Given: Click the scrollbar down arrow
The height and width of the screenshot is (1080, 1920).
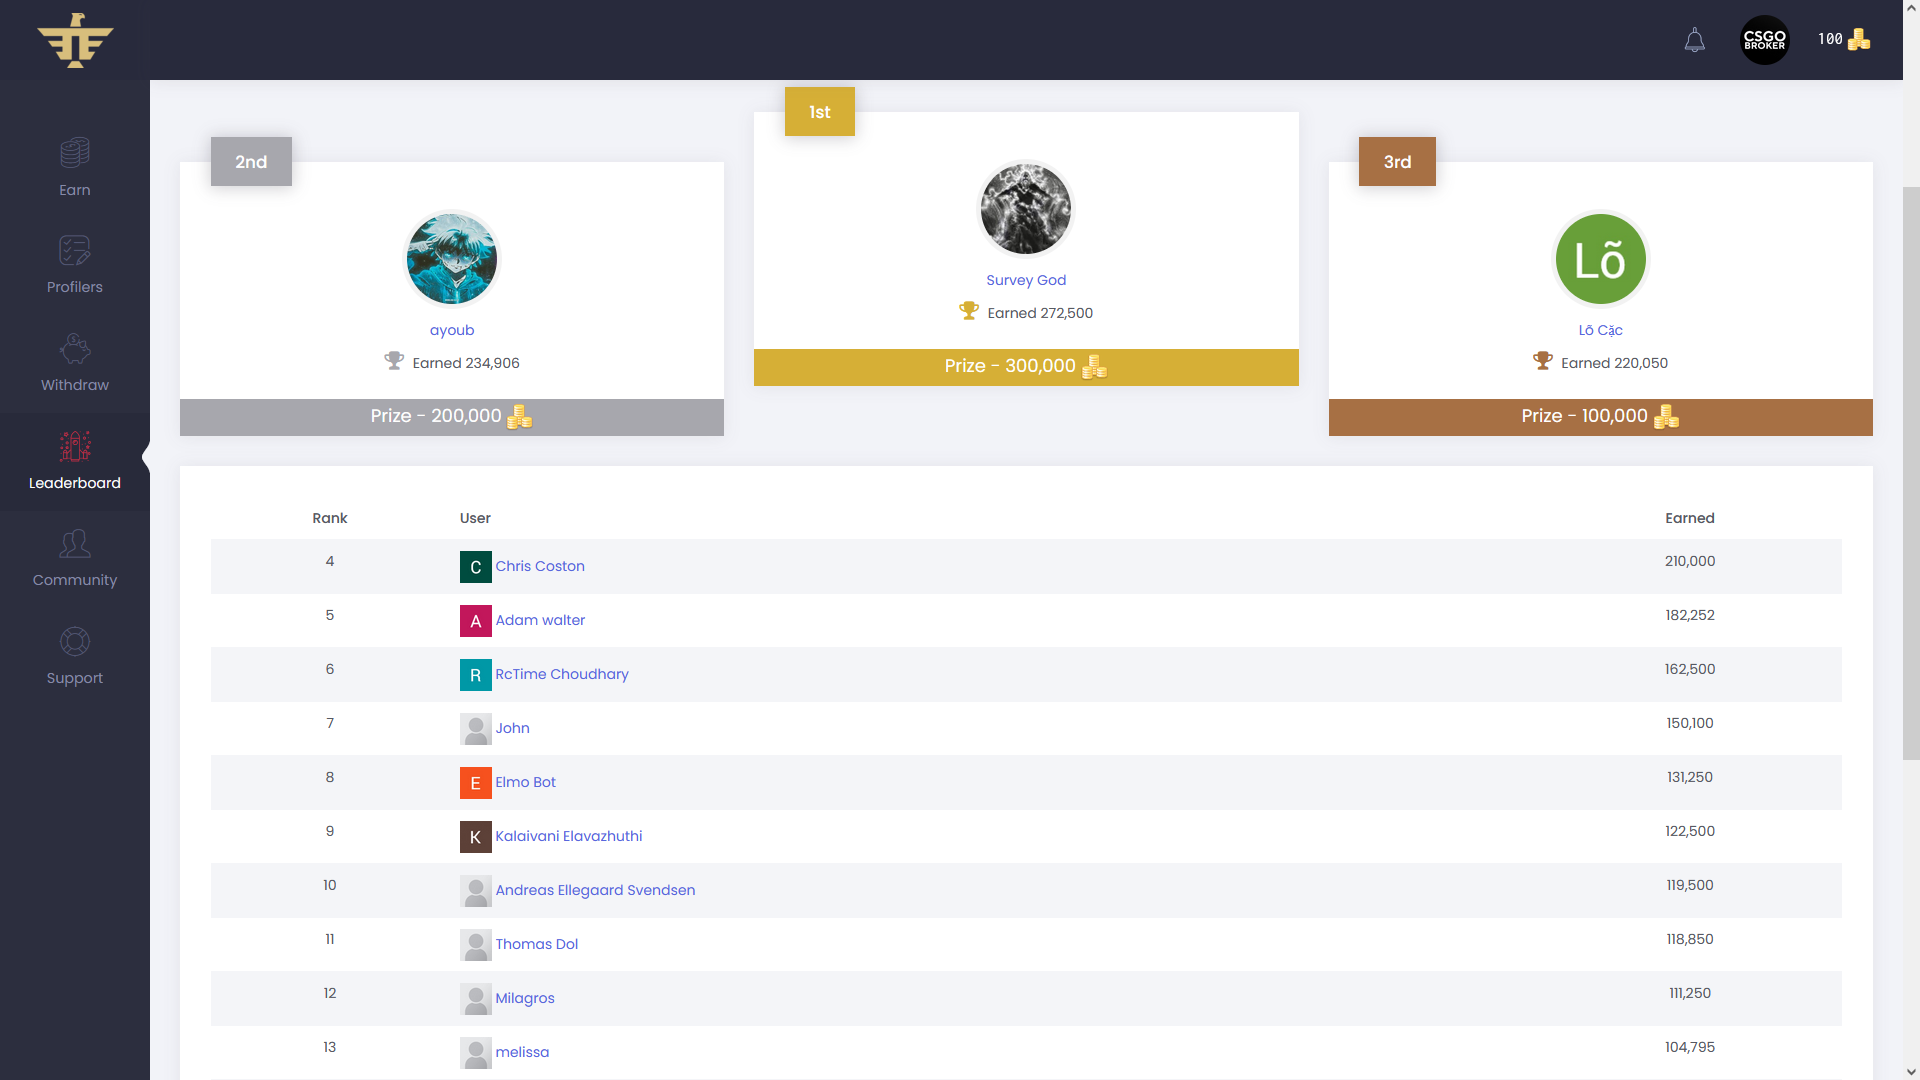Looking at the screenshot, I should (1911, 1071).
